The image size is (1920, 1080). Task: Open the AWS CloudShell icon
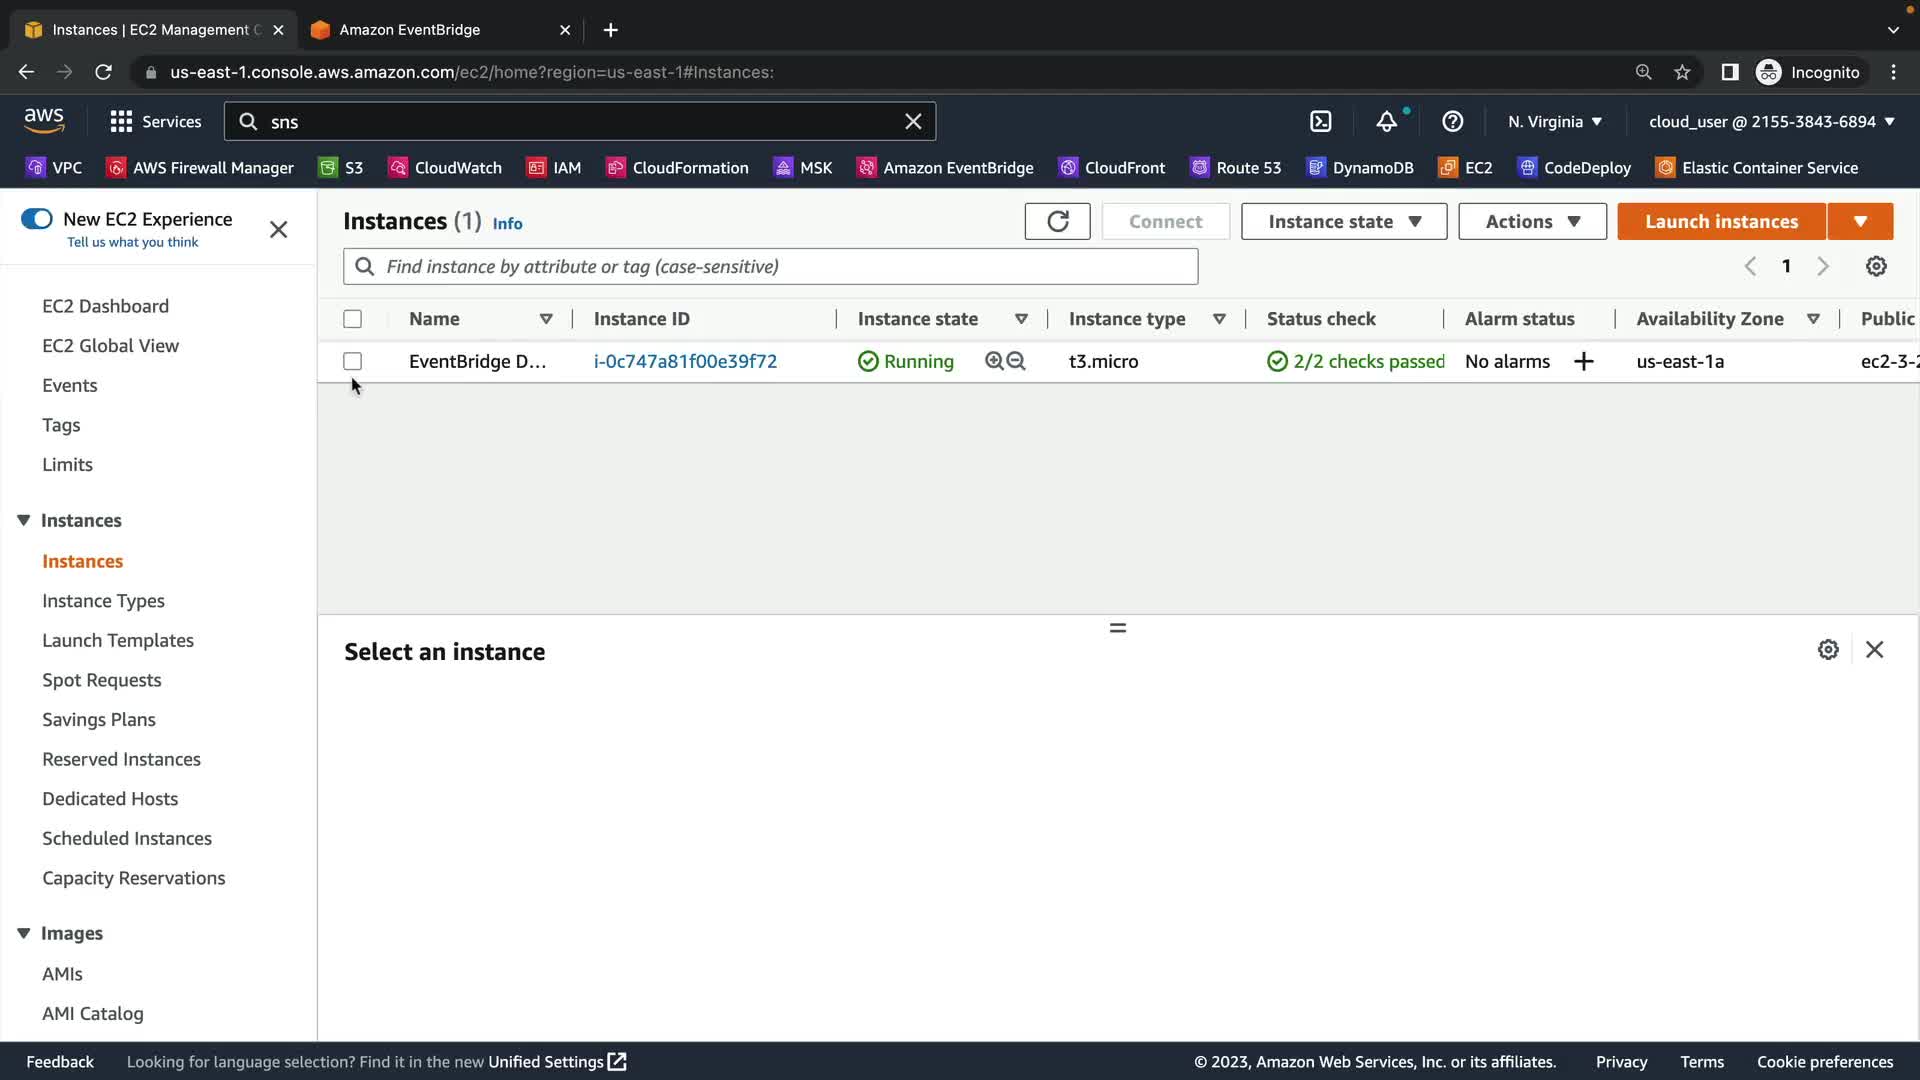click(1321, 122)
